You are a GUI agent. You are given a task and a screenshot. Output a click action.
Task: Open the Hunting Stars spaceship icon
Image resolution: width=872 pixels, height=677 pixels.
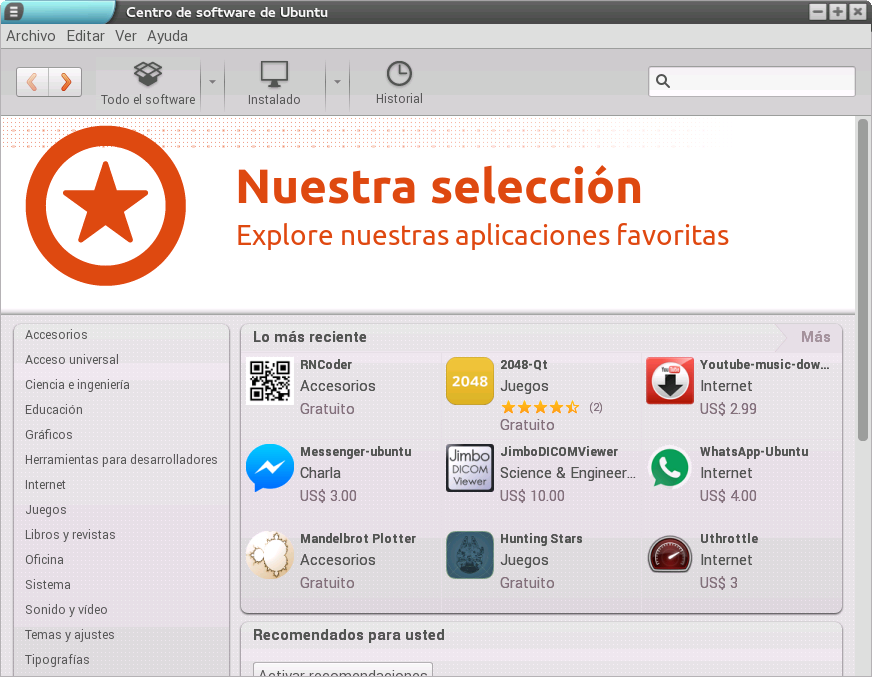pos(470,555)
